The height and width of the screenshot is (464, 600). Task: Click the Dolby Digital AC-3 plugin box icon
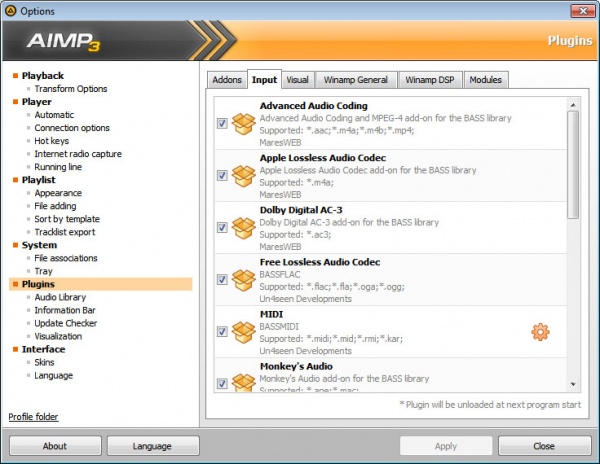point(244,228)
